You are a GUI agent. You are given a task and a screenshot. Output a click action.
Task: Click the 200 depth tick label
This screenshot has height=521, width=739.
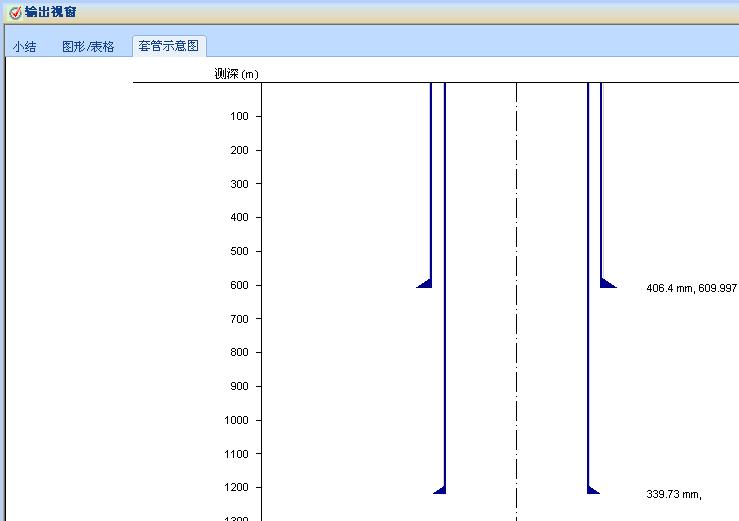pos(239,150)
